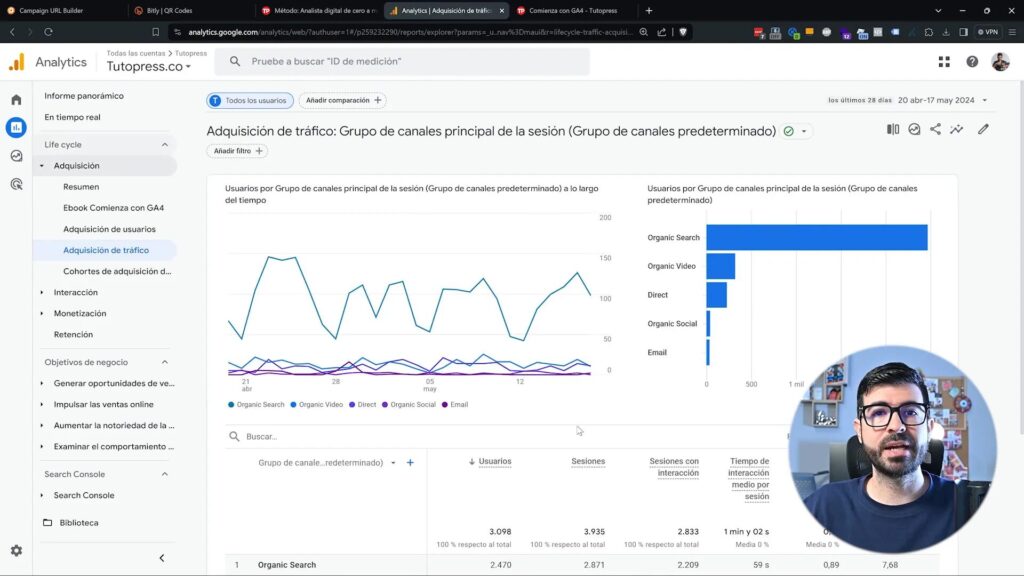Open a new browser tab
Image resolution: width=1024 pixels, height=576 pixels.
(x=648, y=10)
